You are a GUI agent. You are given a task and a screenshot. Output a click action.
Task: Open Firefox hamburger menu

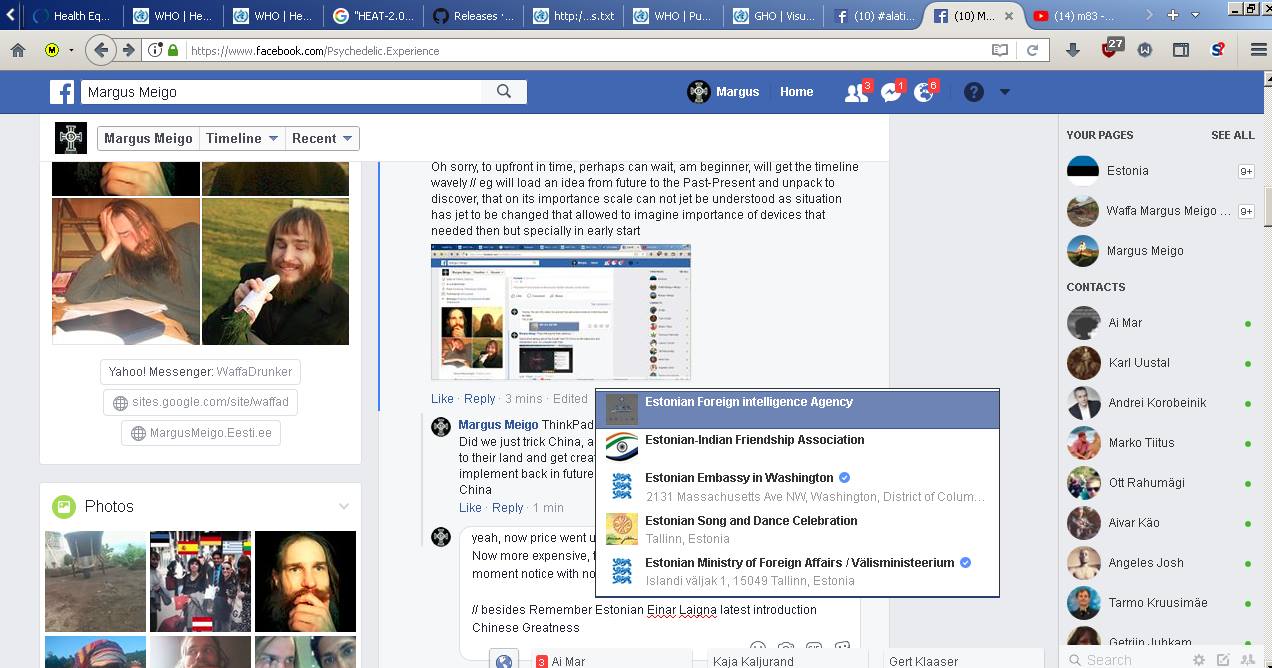click(1258, 50)
